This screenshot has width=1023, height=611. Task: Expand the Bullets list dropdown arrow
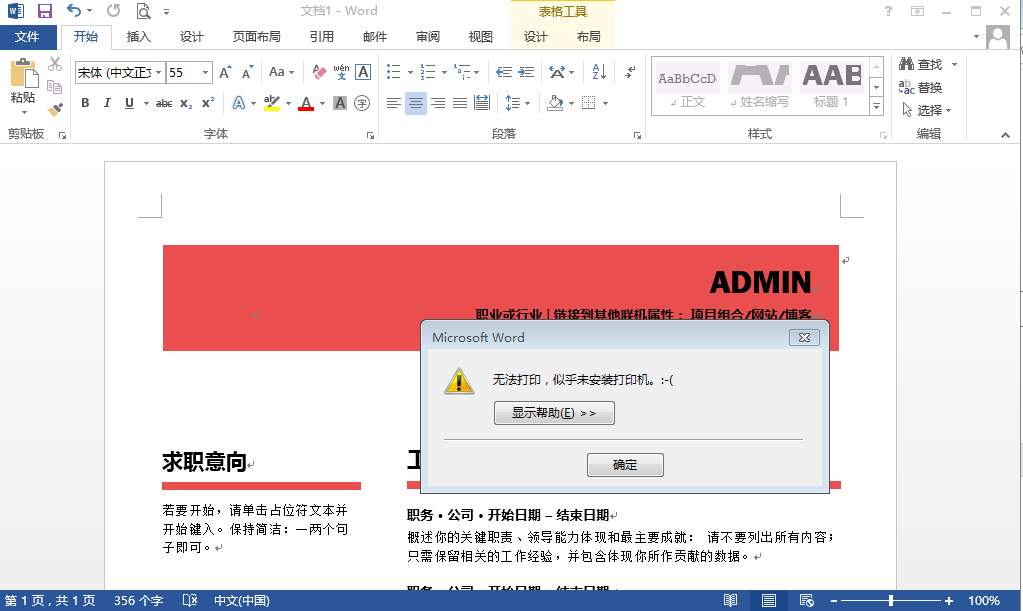pyautogui.click(x=410, y=72)
